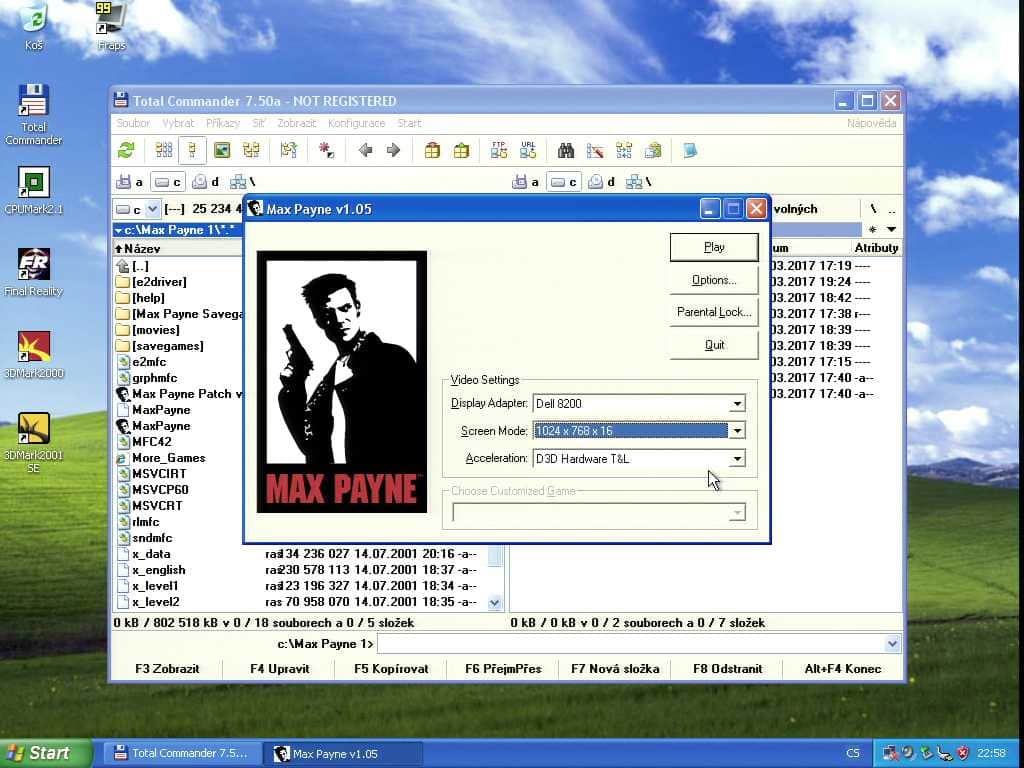The width and height of the screenshot is (1024, 768).
Task: Select the Final Reality desktop icon
Action: point(34,272)
